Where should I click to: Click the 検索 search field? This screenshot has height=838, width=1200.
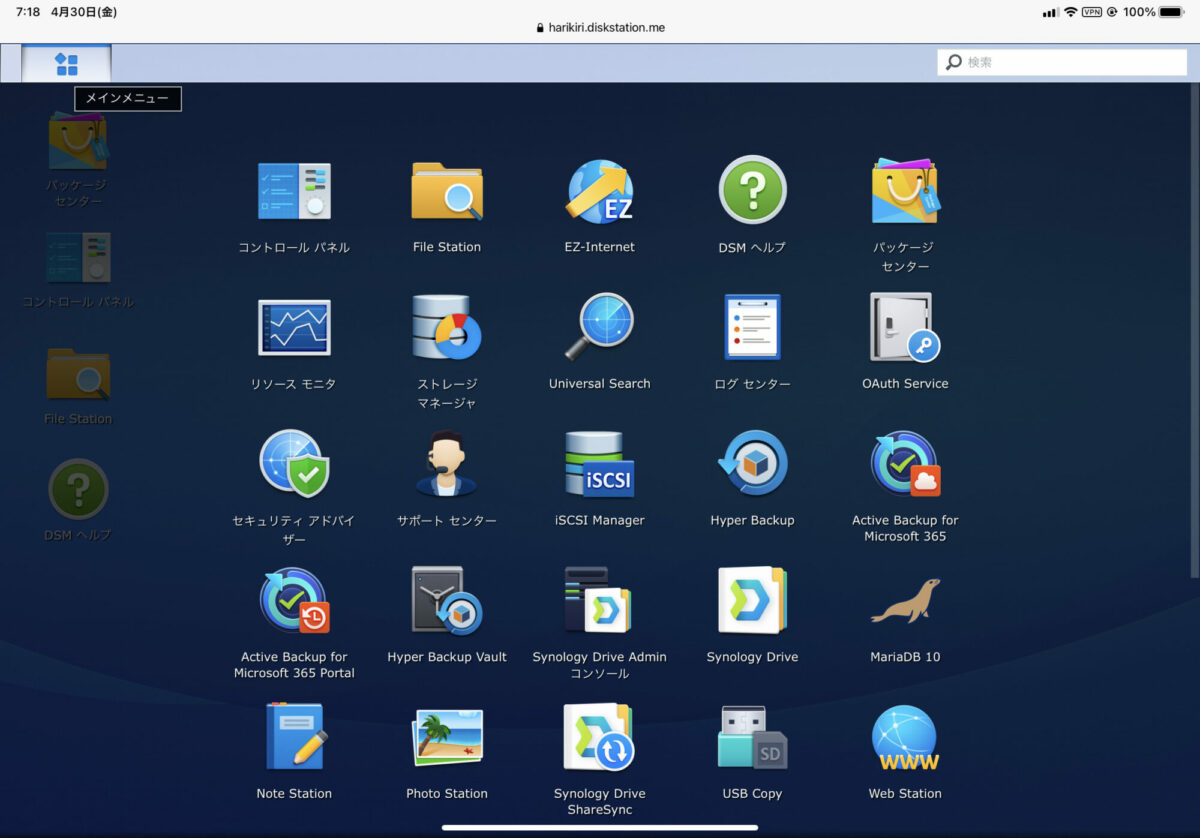(x=1062, y=62)
